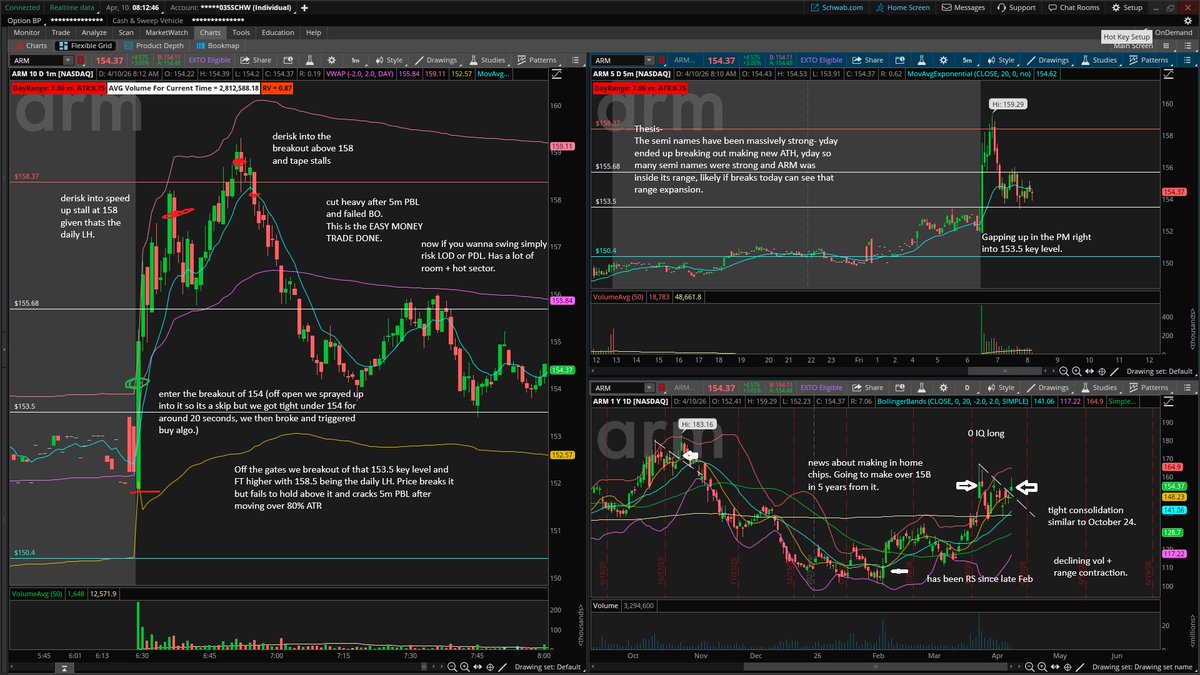Screen dimensions: 1200x675
Task: Click the Option BP label
Action: (24, 21)
